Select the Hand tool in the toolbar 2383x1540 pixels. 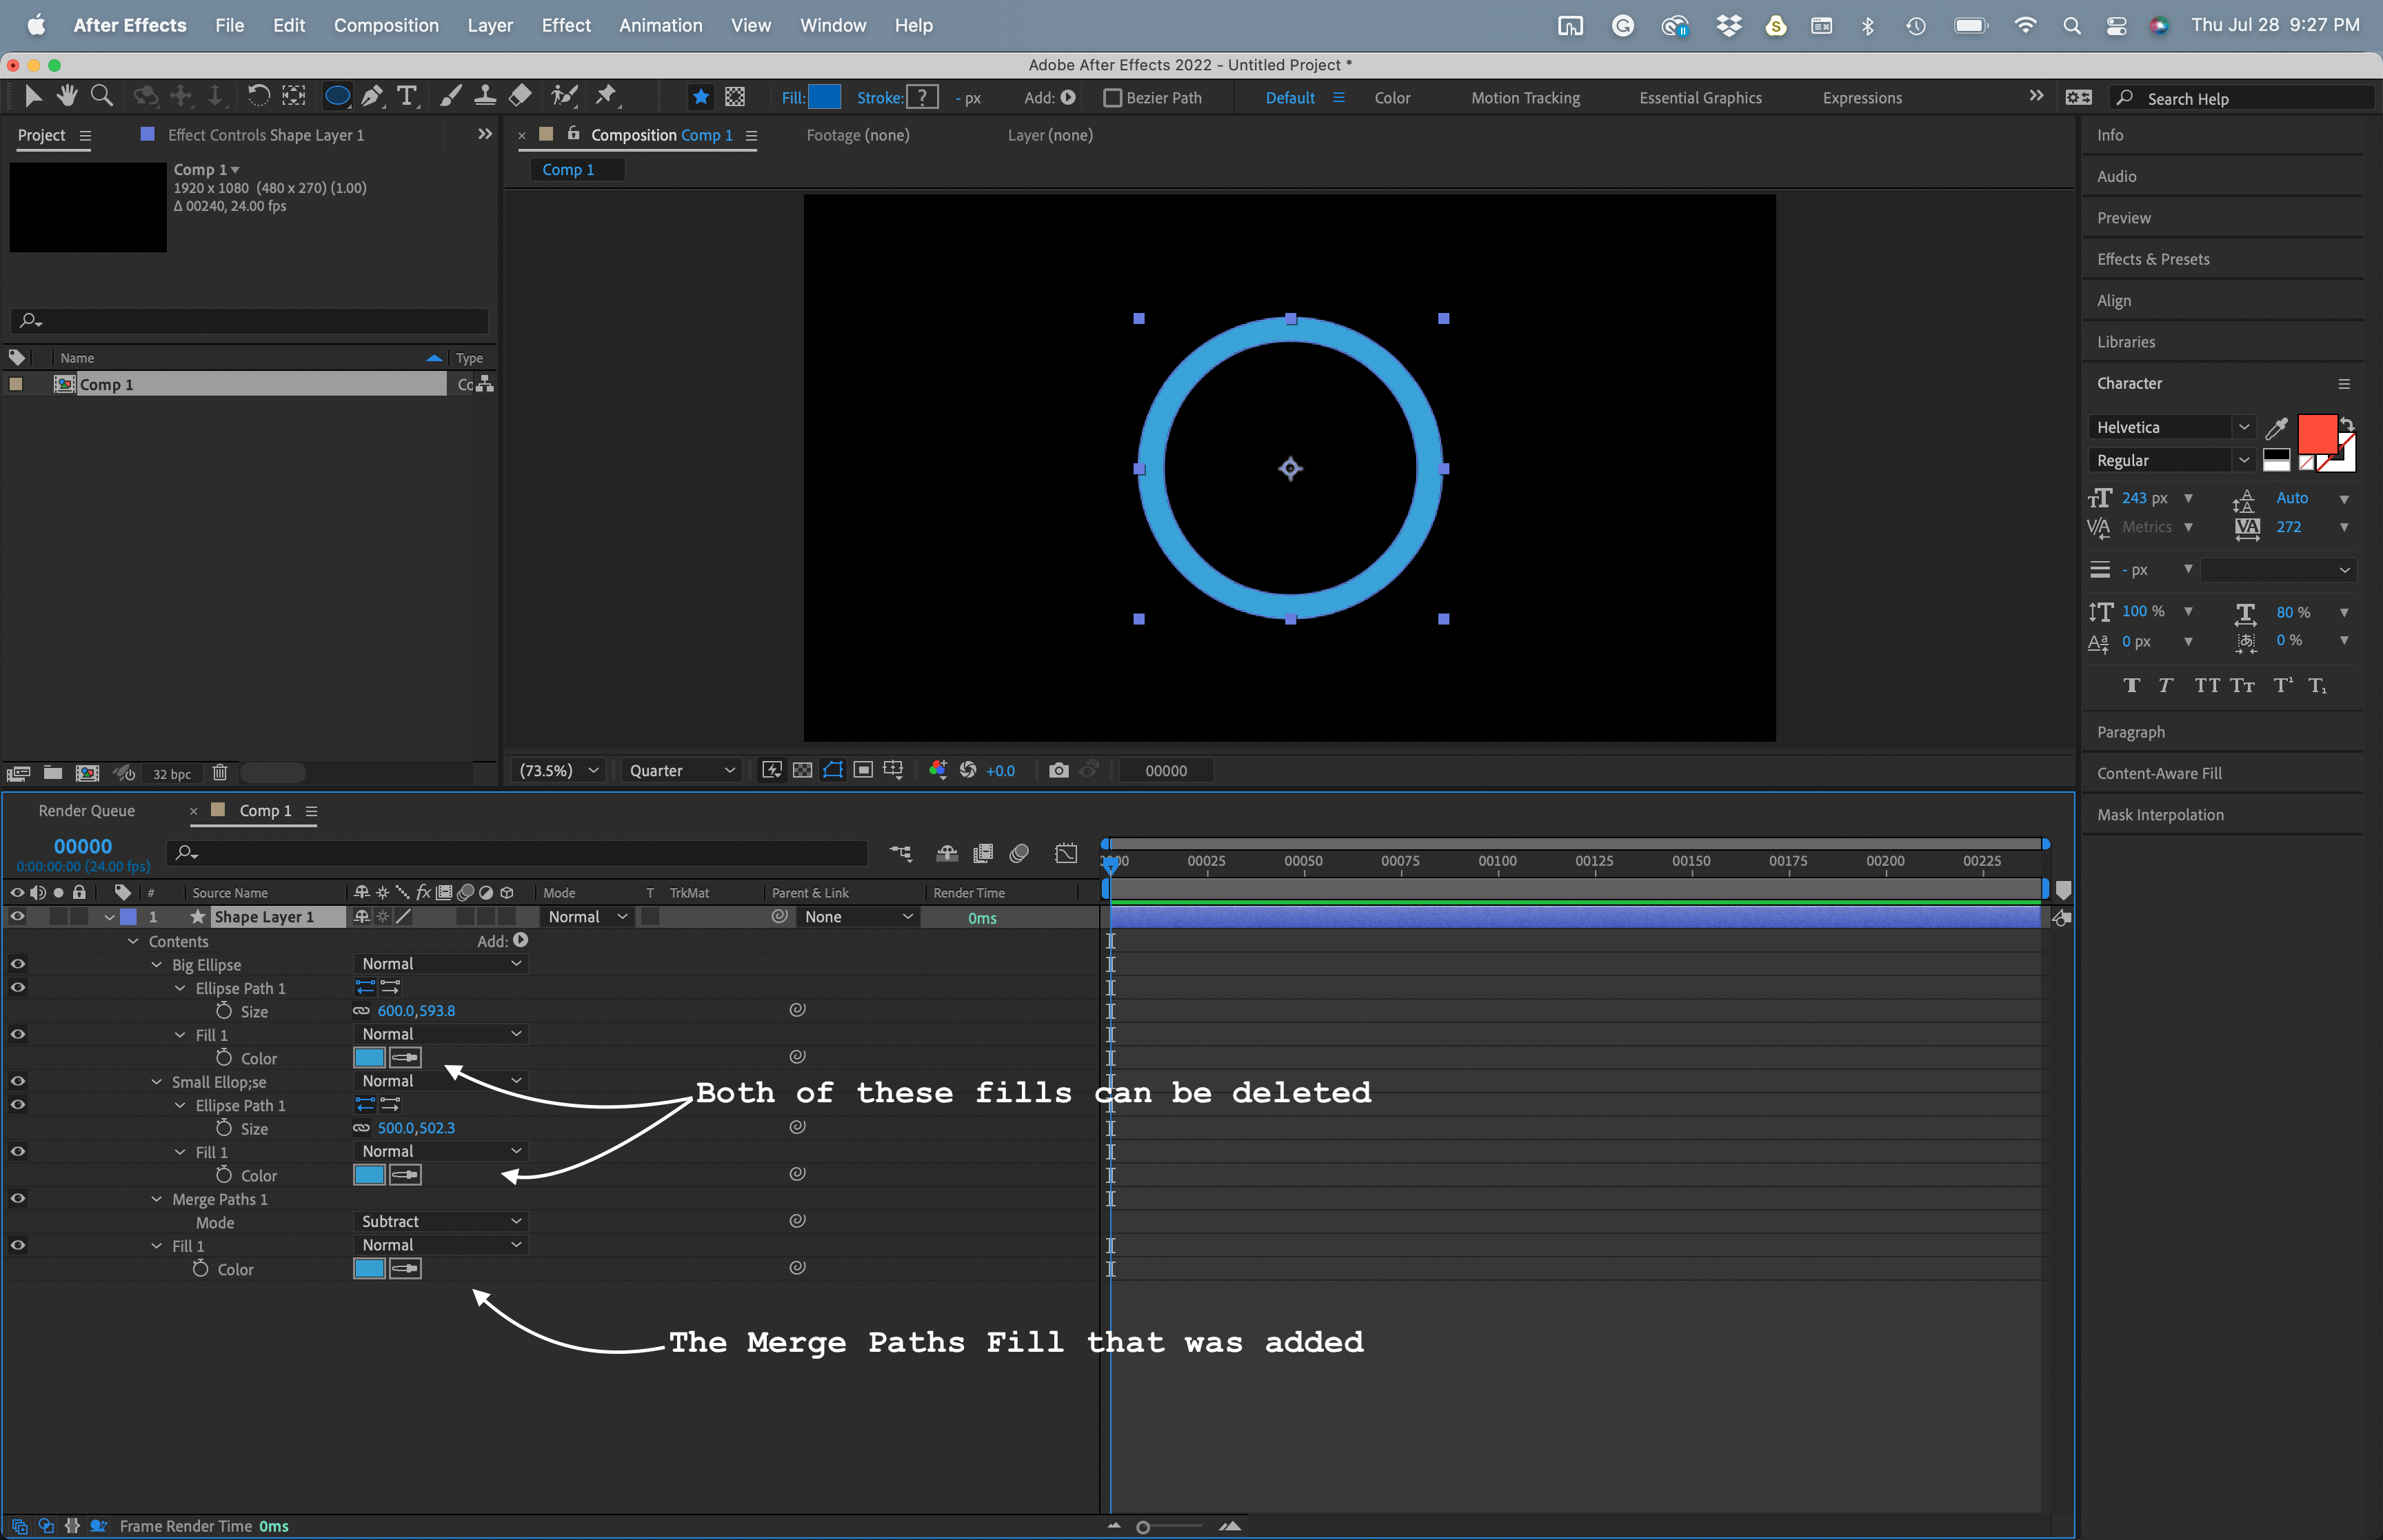(67, 95)
